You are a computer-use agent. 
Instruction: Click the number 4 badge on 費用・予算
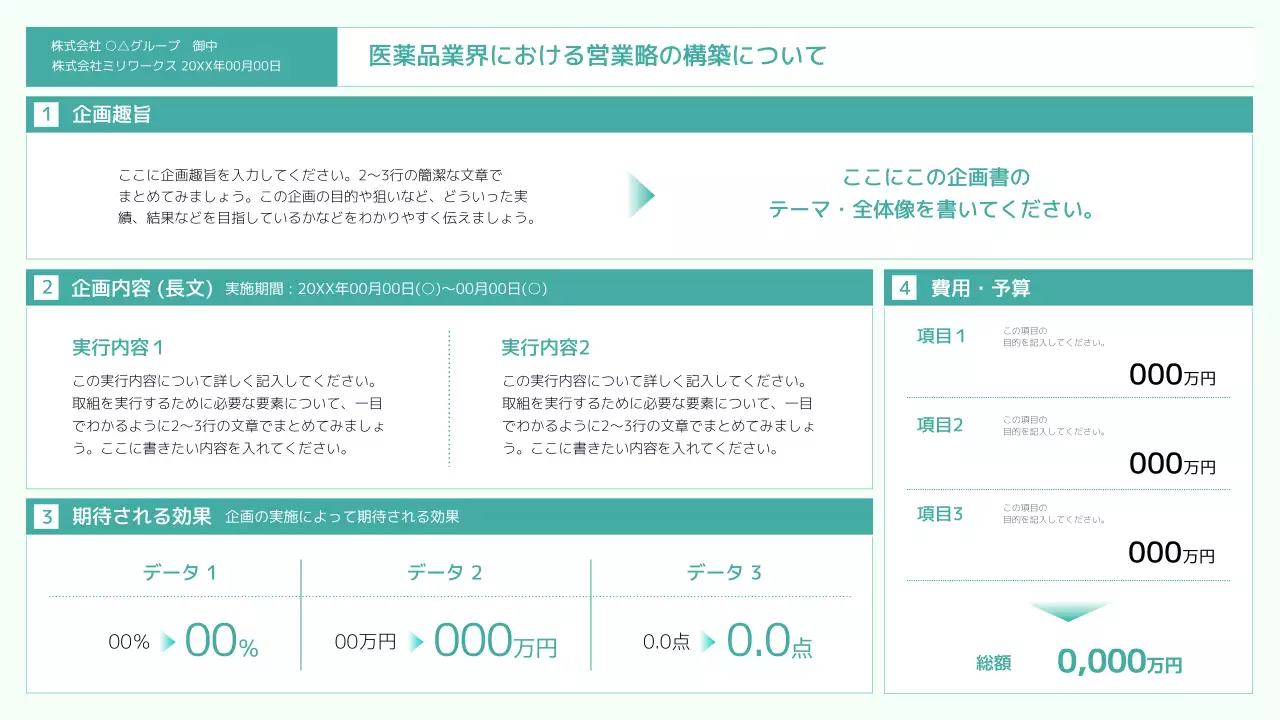click(x=904, y=288)
